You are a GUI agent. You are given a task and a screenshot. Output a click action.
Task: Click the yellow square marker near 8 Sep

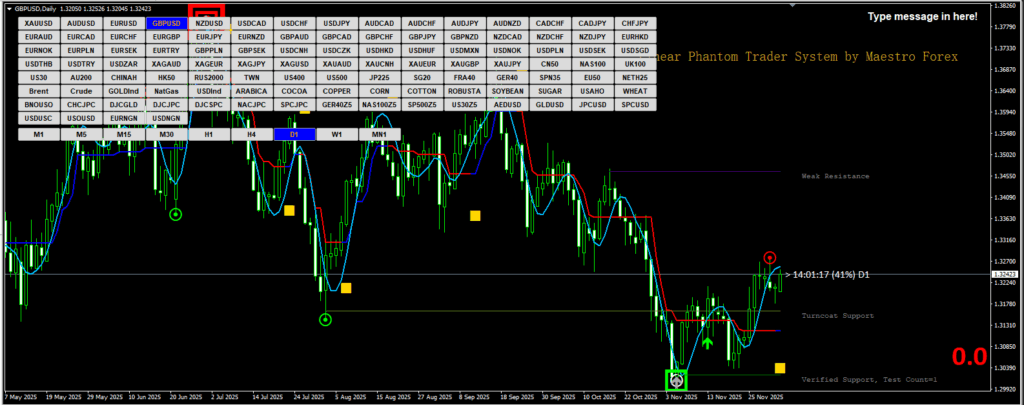[x=475, y=215]
